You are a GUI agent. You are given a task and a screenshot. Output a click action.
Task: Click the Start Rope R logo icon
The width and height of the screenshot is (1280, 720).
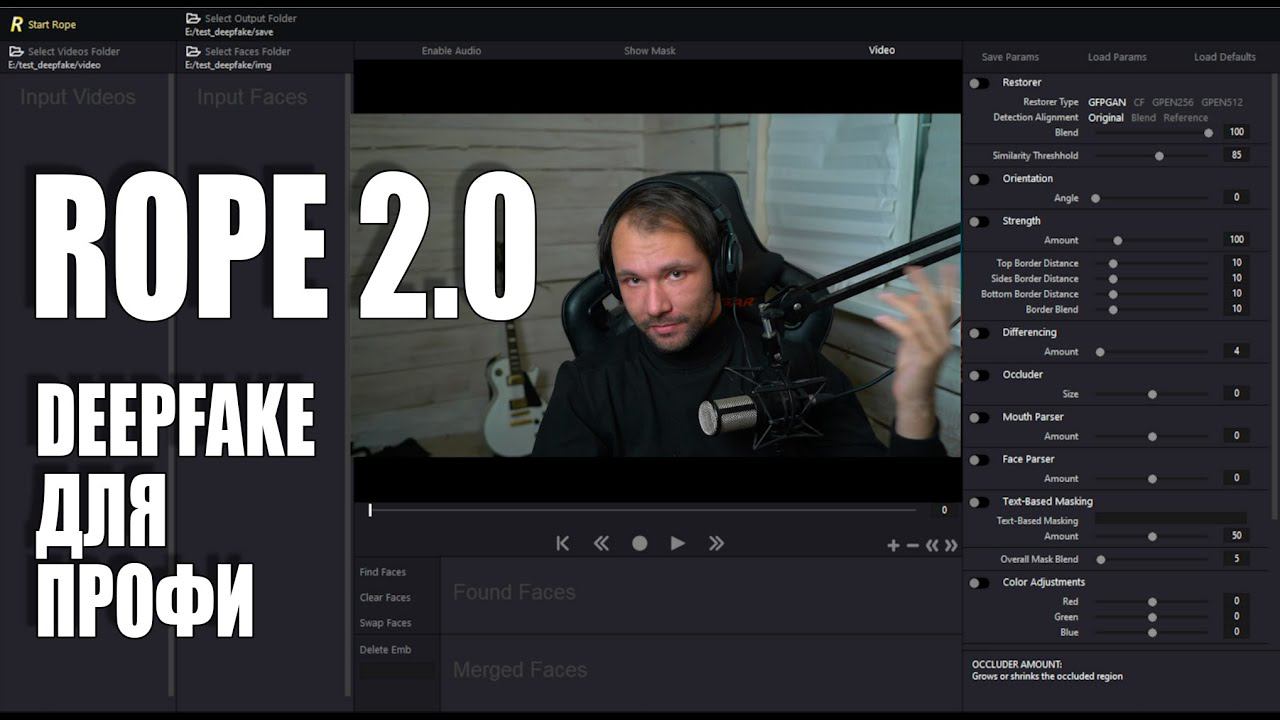click(16, 24)
